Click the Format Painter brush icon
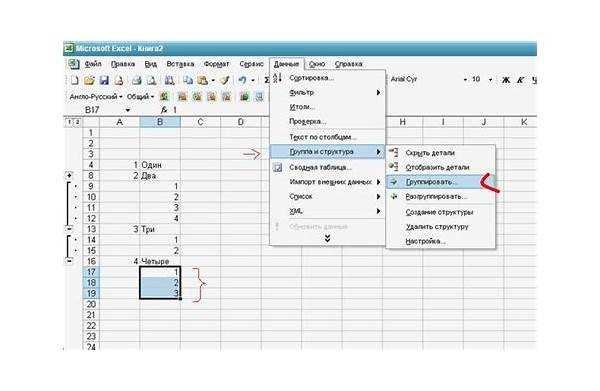Screen dimensions: 600x391 (x=225, y=80)
